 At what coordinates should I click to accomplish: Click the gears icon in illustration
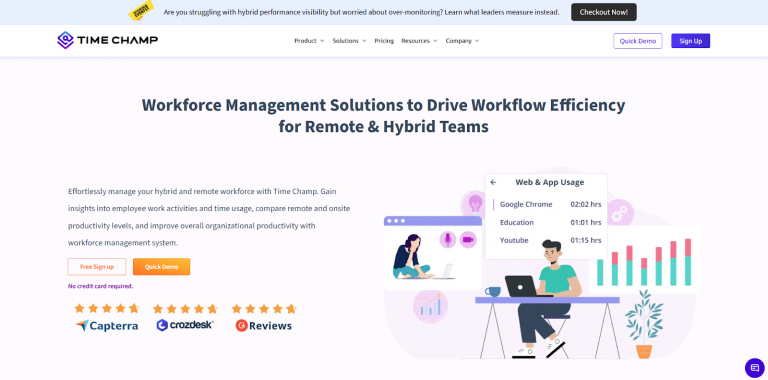[620, 213]
